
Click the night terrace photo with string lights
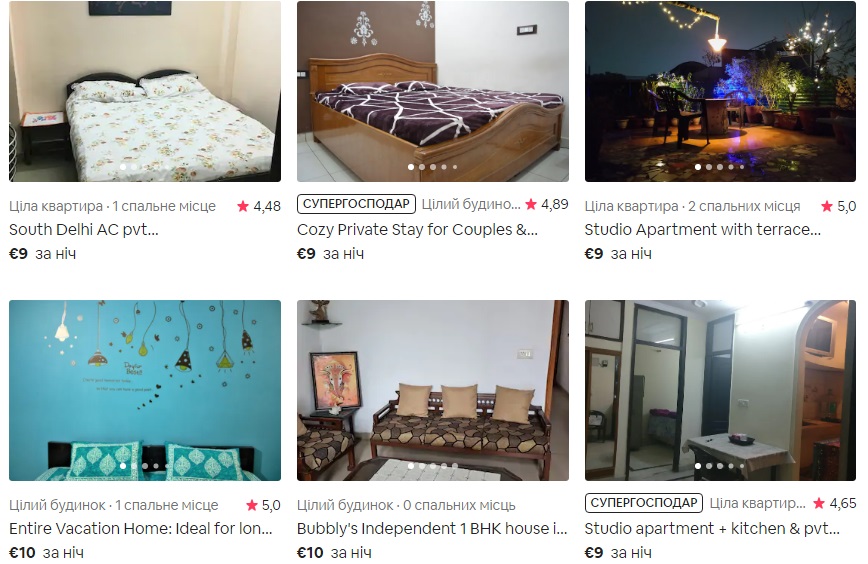pyautogui.click(x=720, y=91)
